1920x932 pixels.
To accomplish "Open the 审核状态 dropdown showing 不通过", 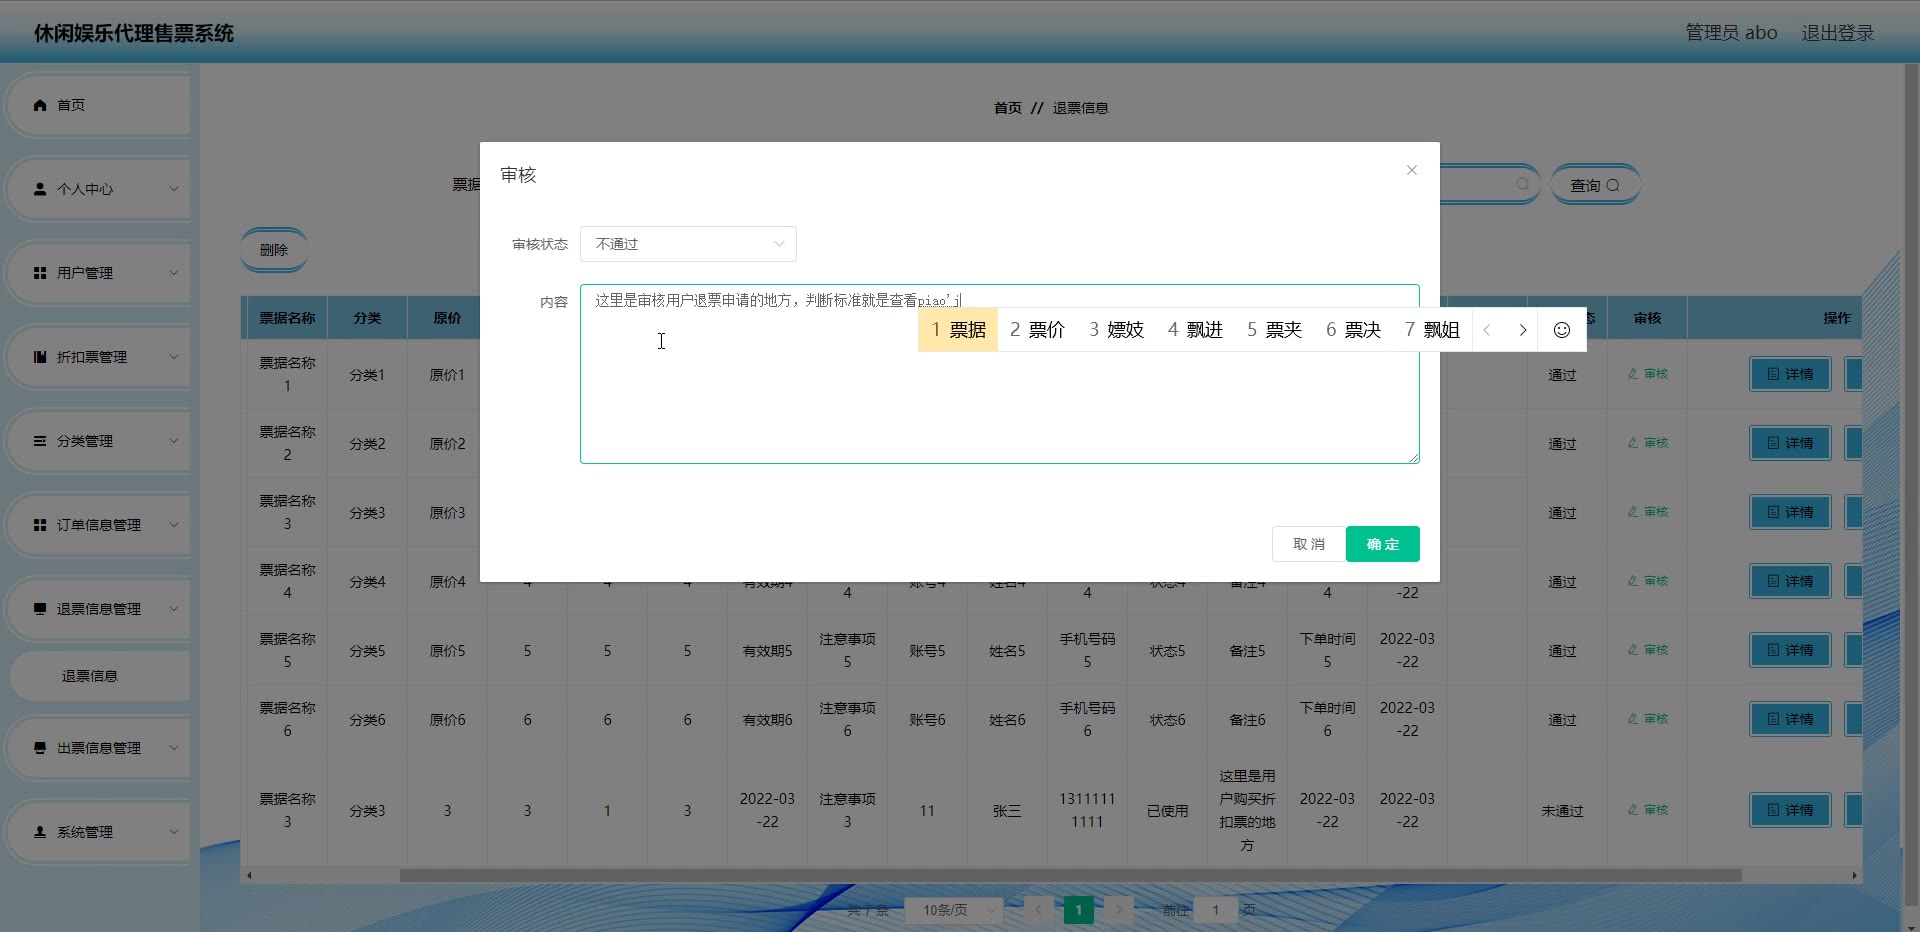I will pos(688,244).
